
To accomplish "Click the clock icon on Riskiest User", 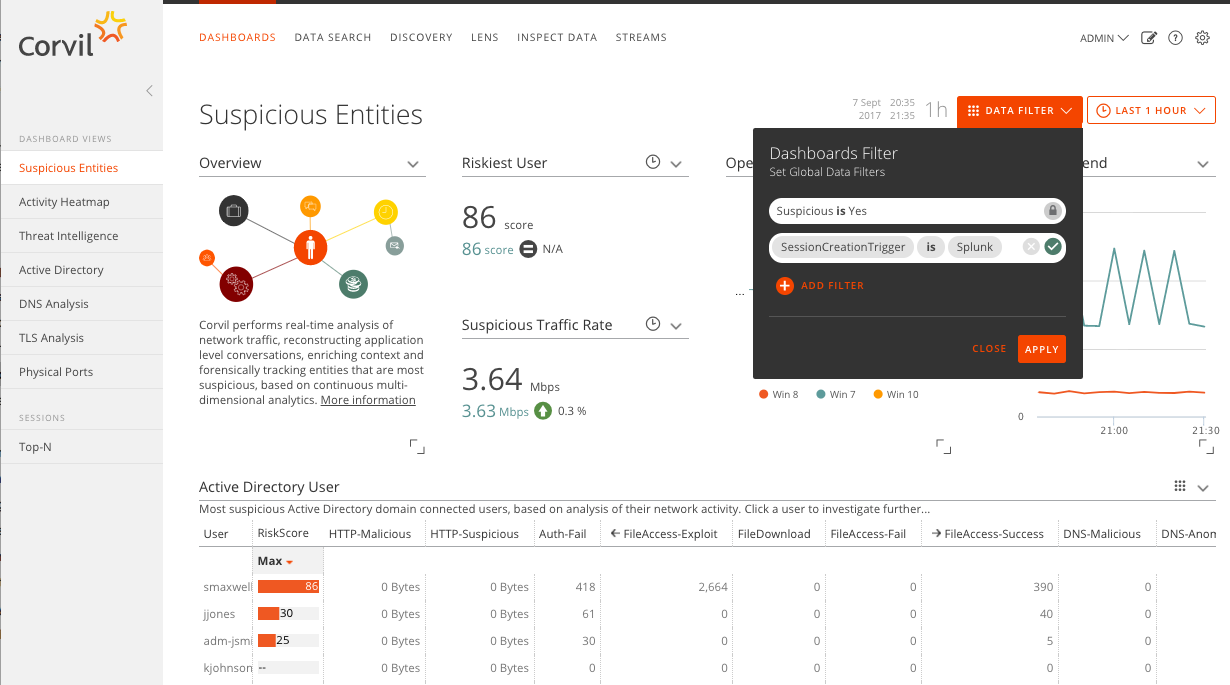I will tap(653, 162).
